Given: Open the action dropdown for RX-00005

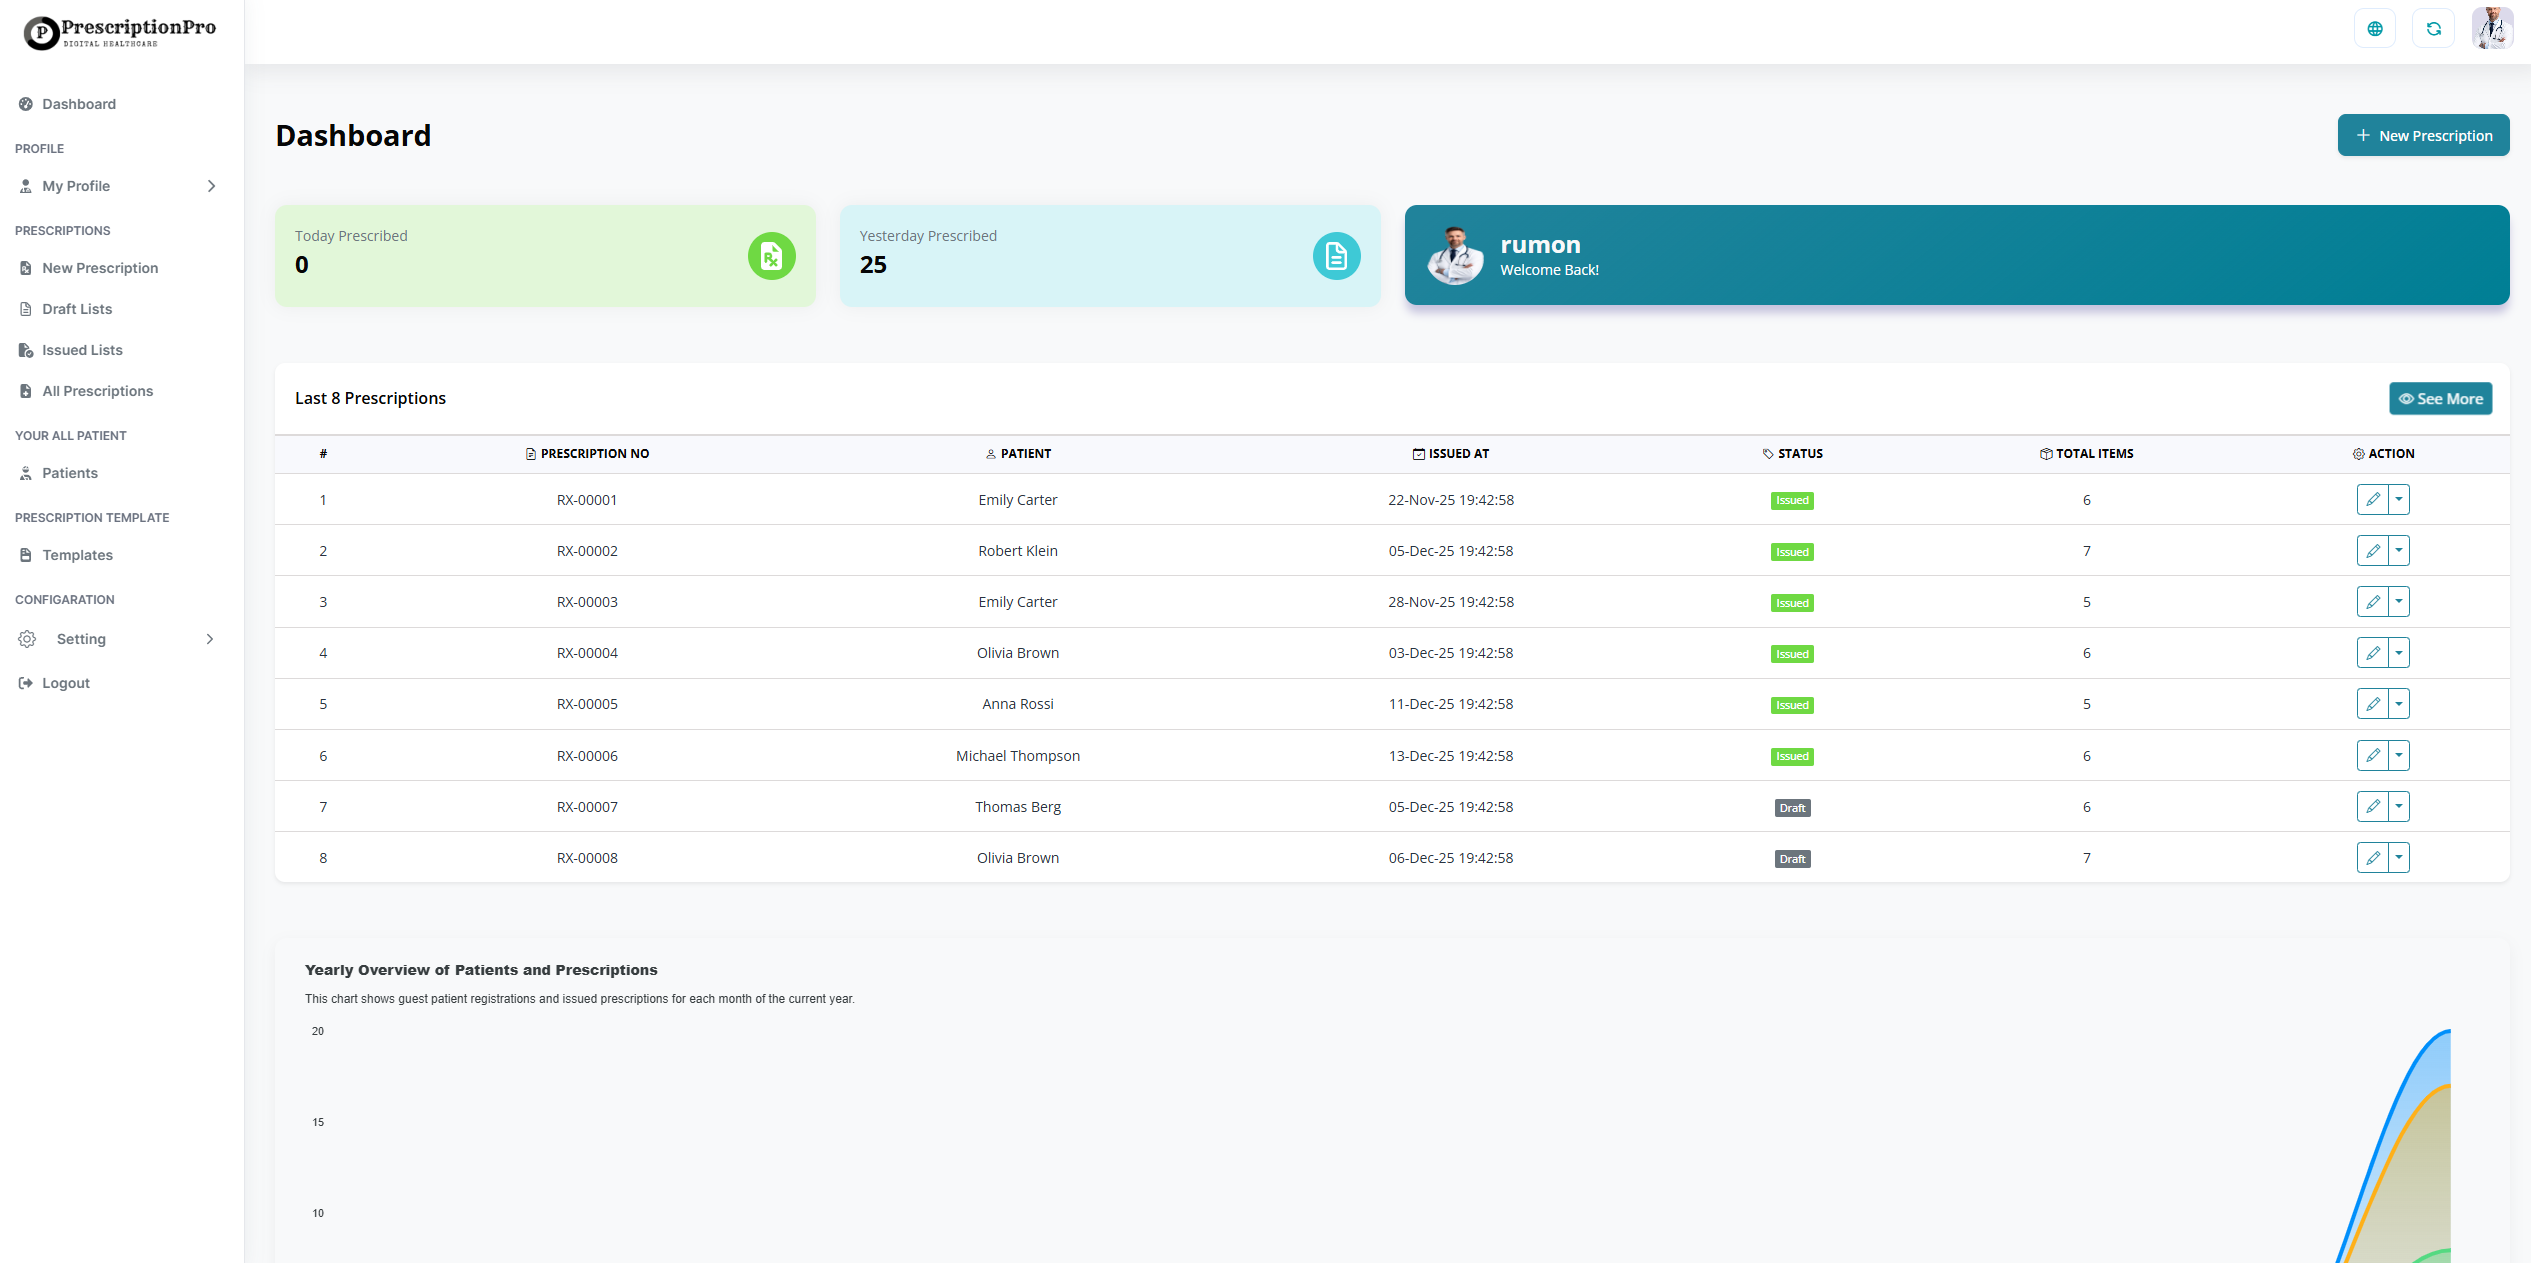Looking at the screenshot, I should [2398, 703].
